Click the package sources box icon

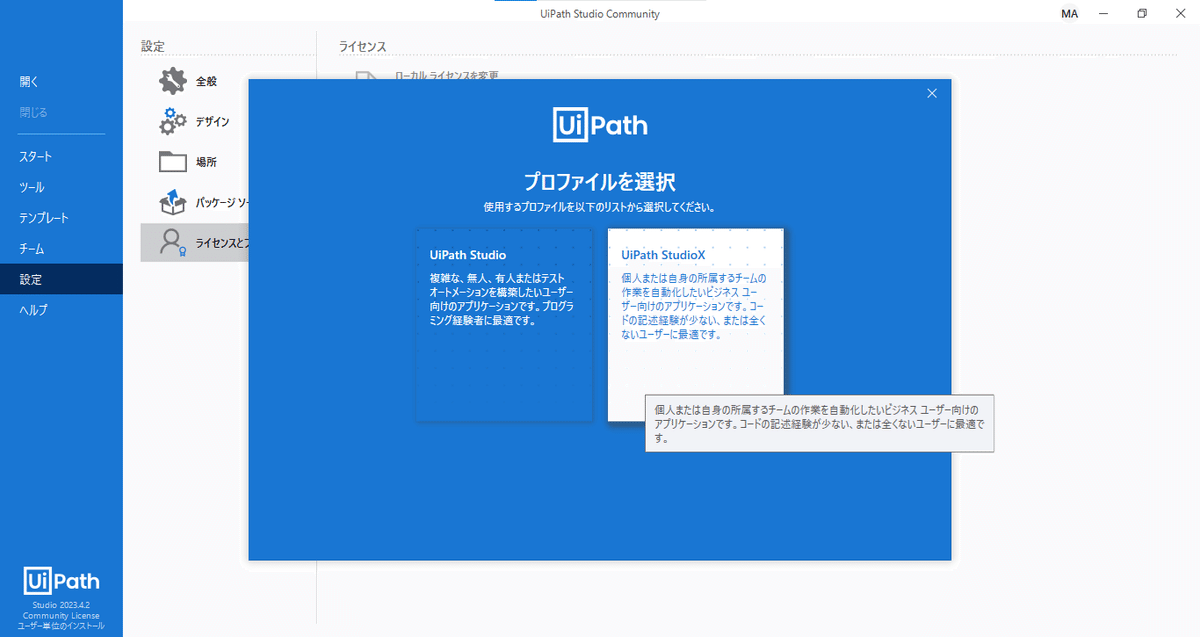click(x=173, y=202)
